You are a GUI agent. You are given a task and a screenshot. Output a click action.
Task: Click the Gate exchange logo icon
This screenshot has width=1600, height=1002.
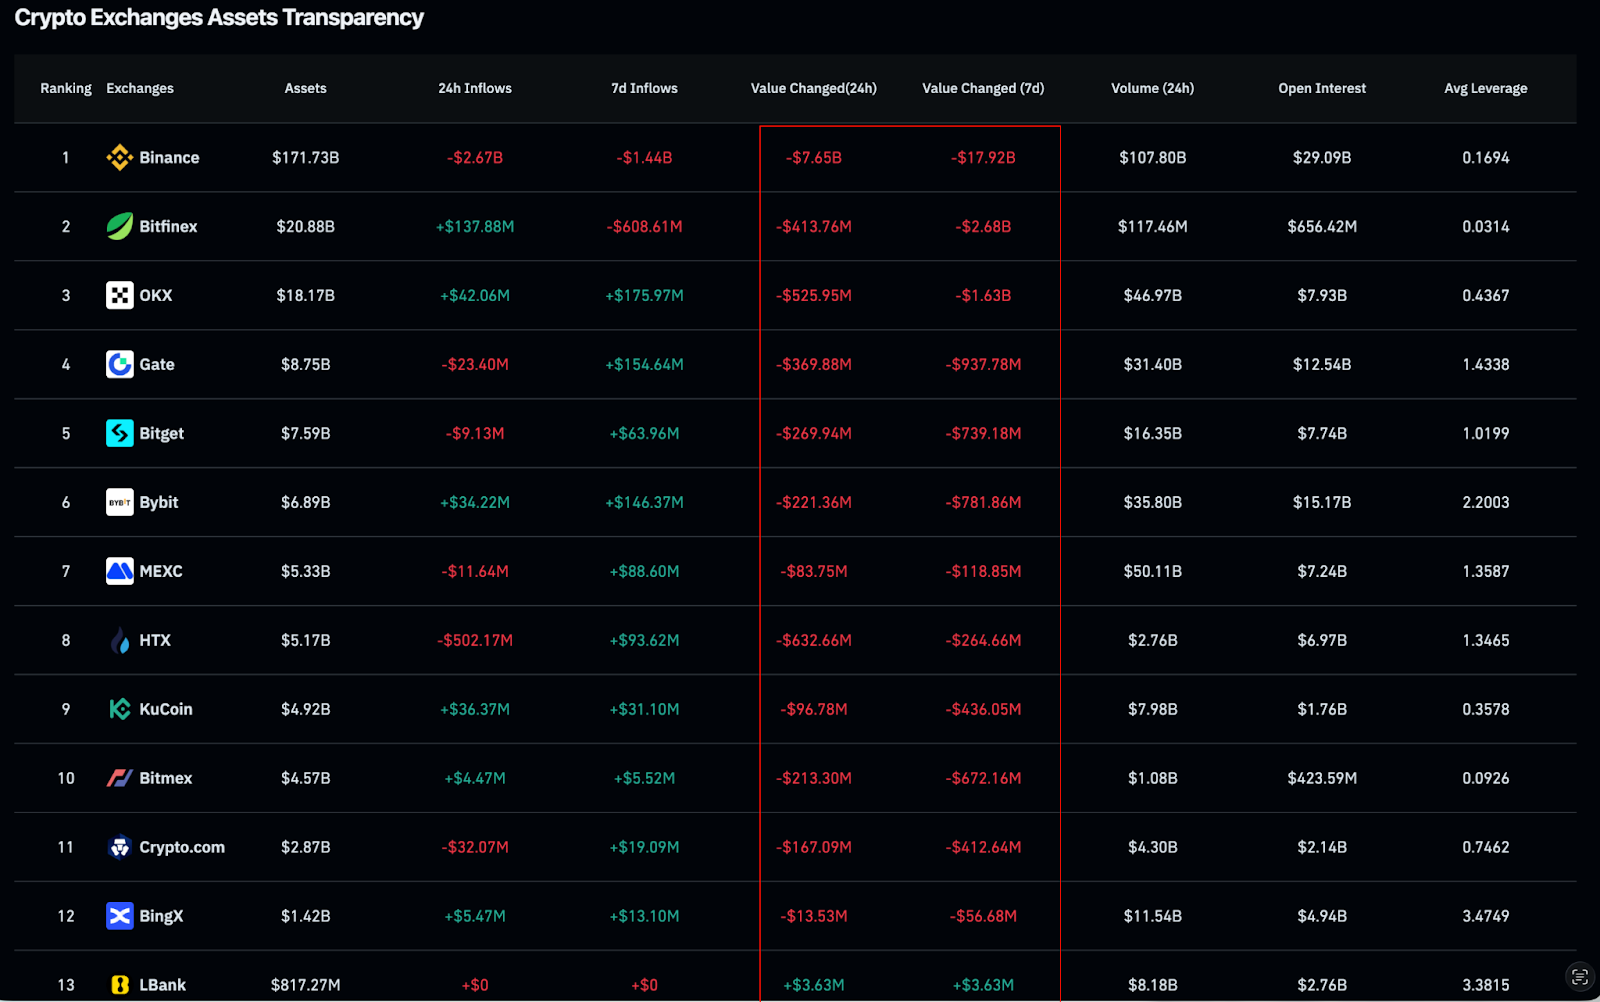(119, 365)
